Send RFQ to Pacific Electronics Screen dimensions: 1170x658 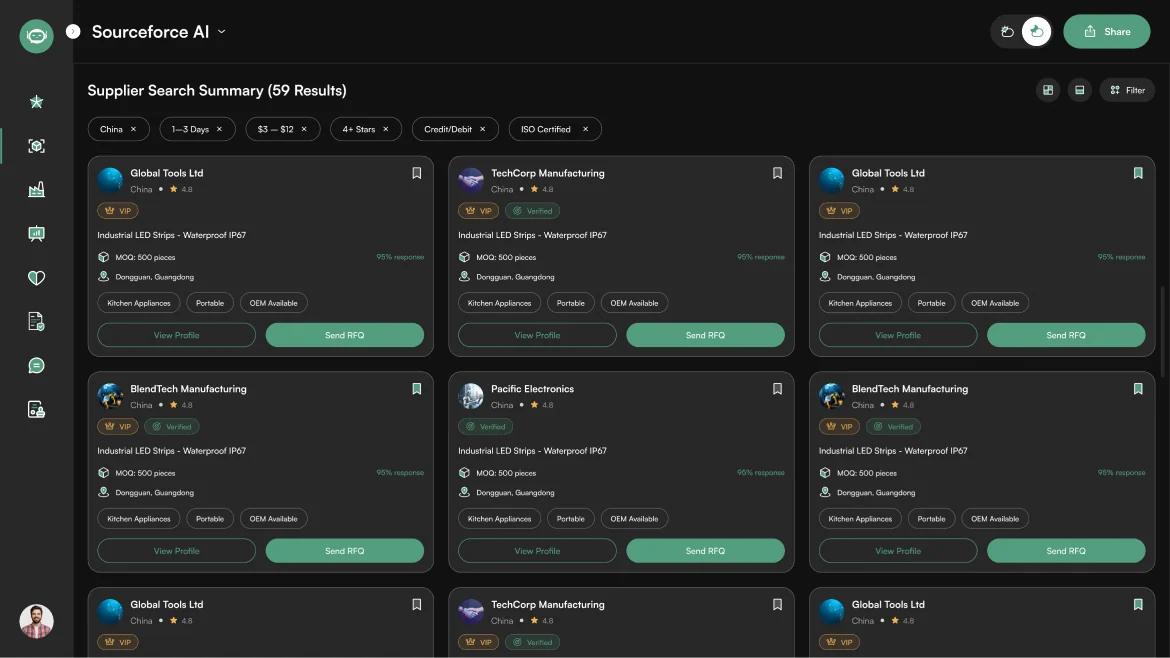[x=705, y=551]
